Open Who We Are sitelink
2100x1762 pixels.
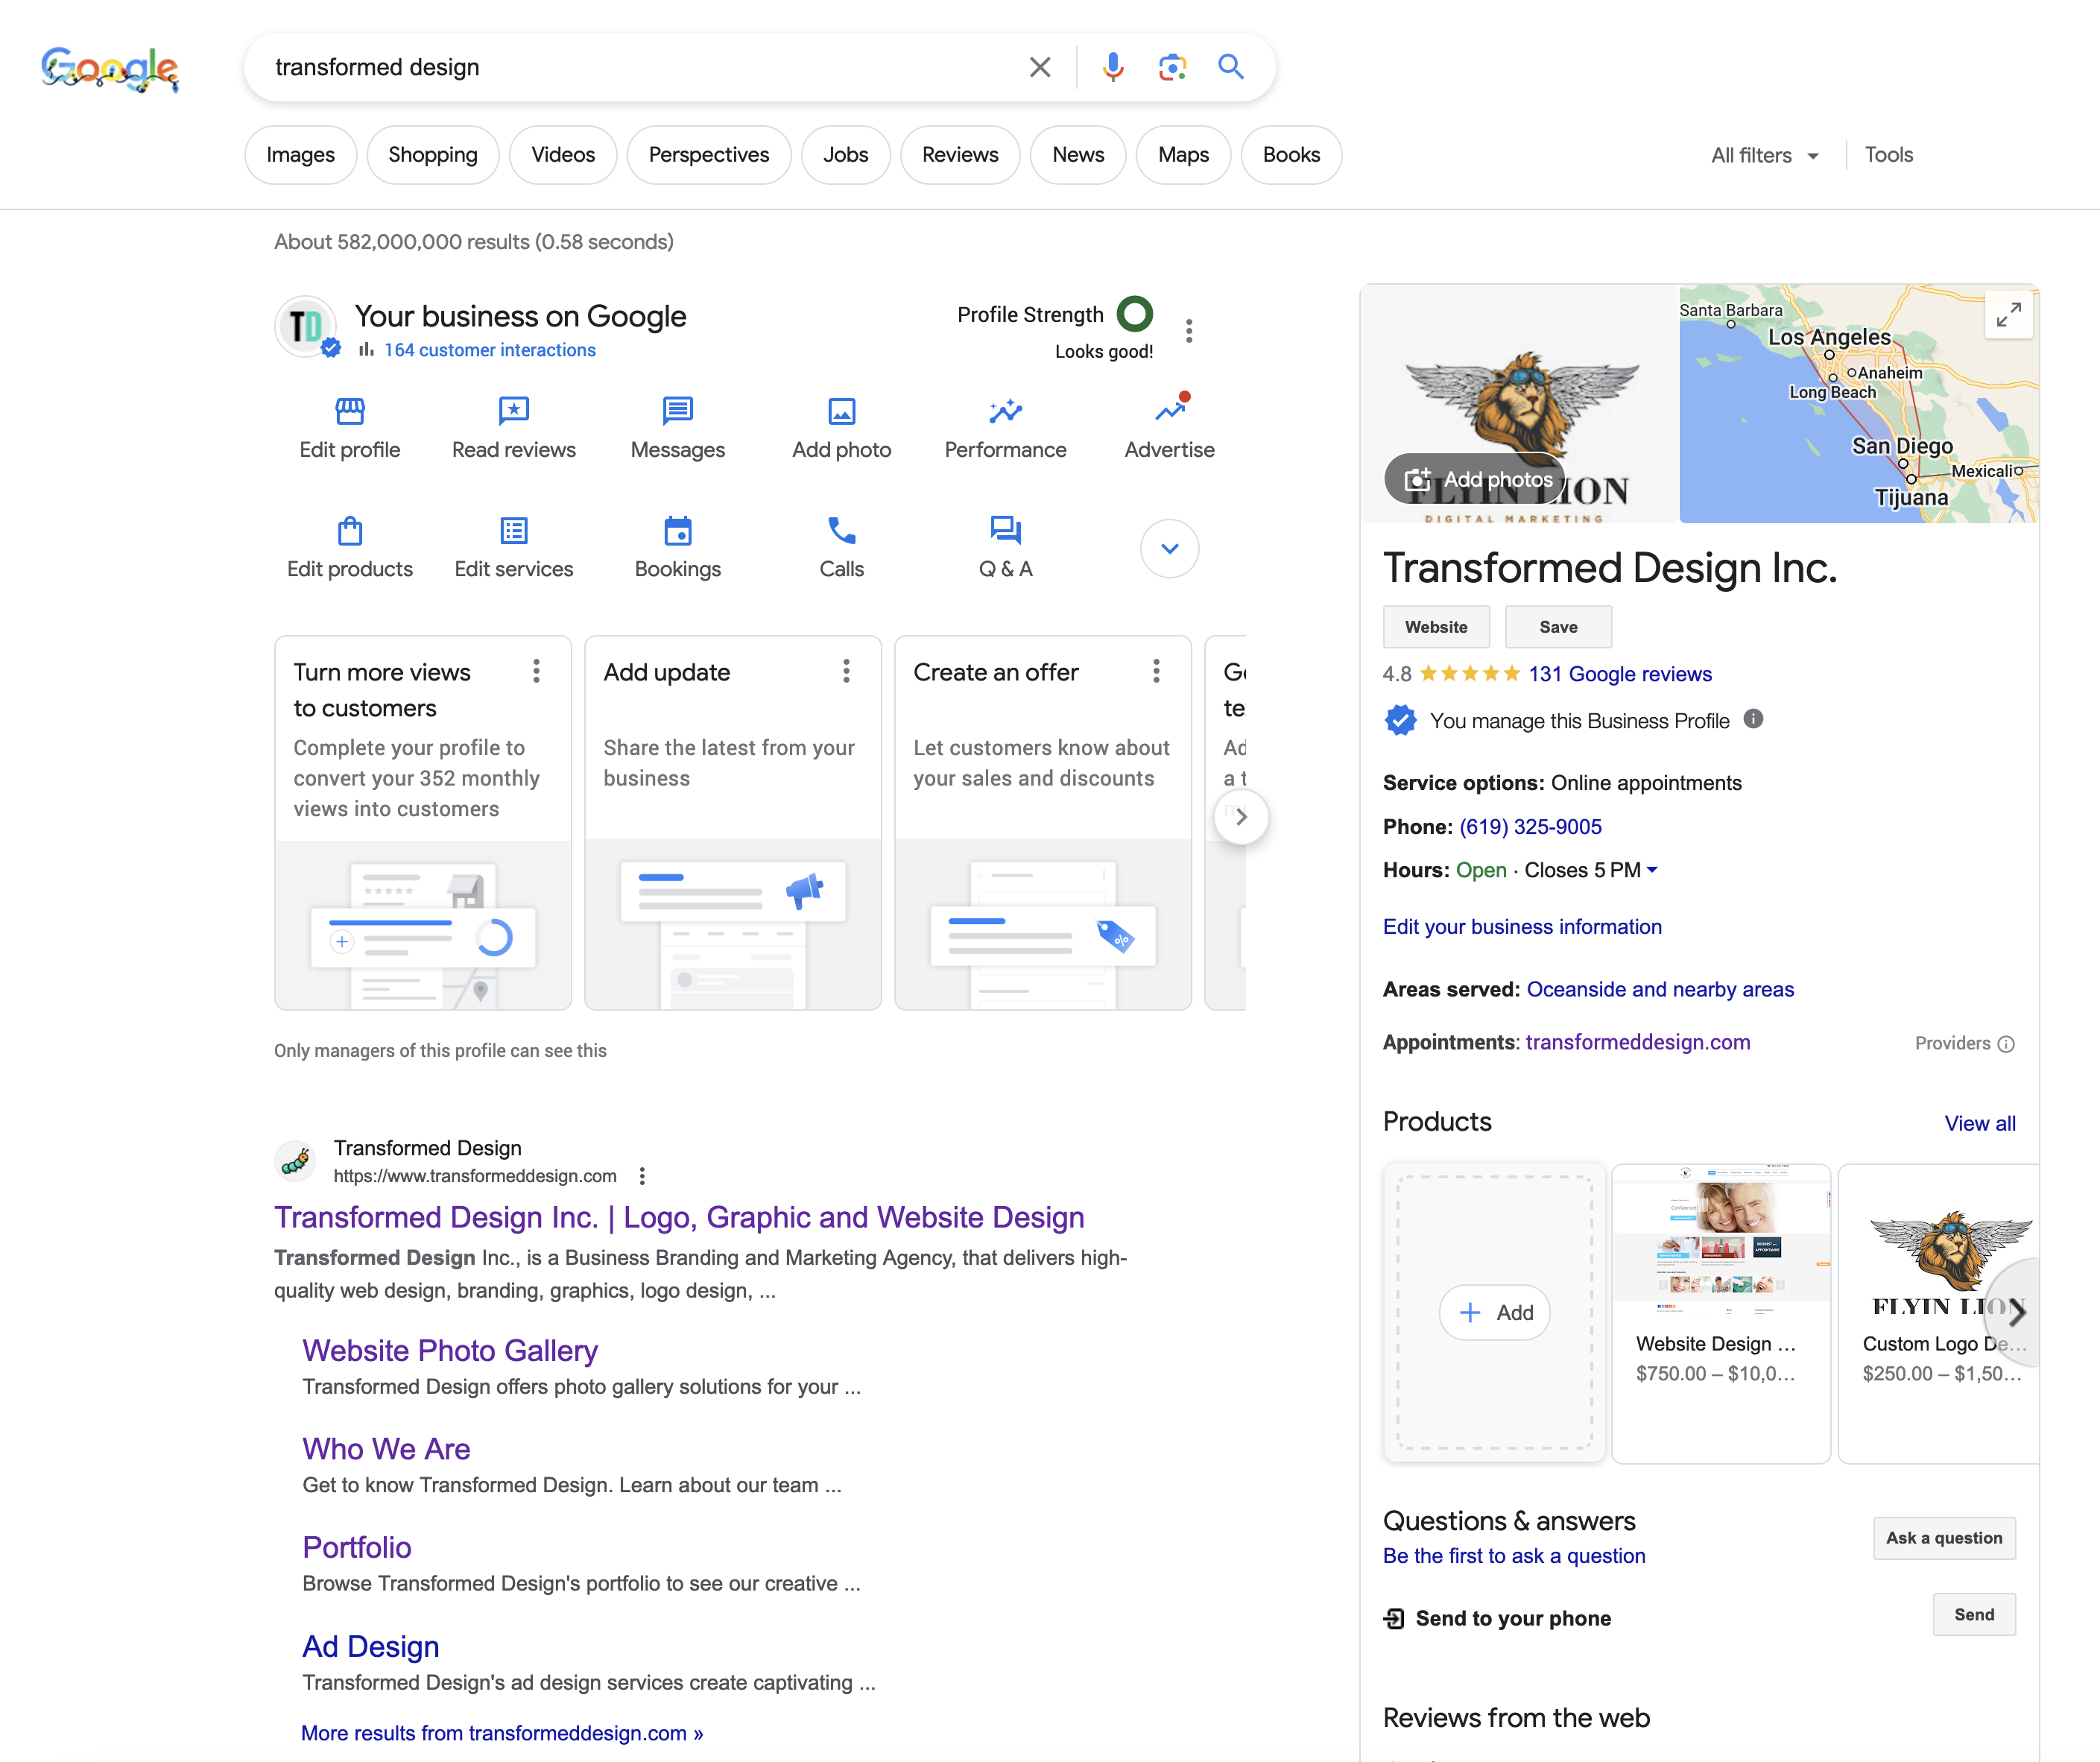click(x=386, y=1448)
